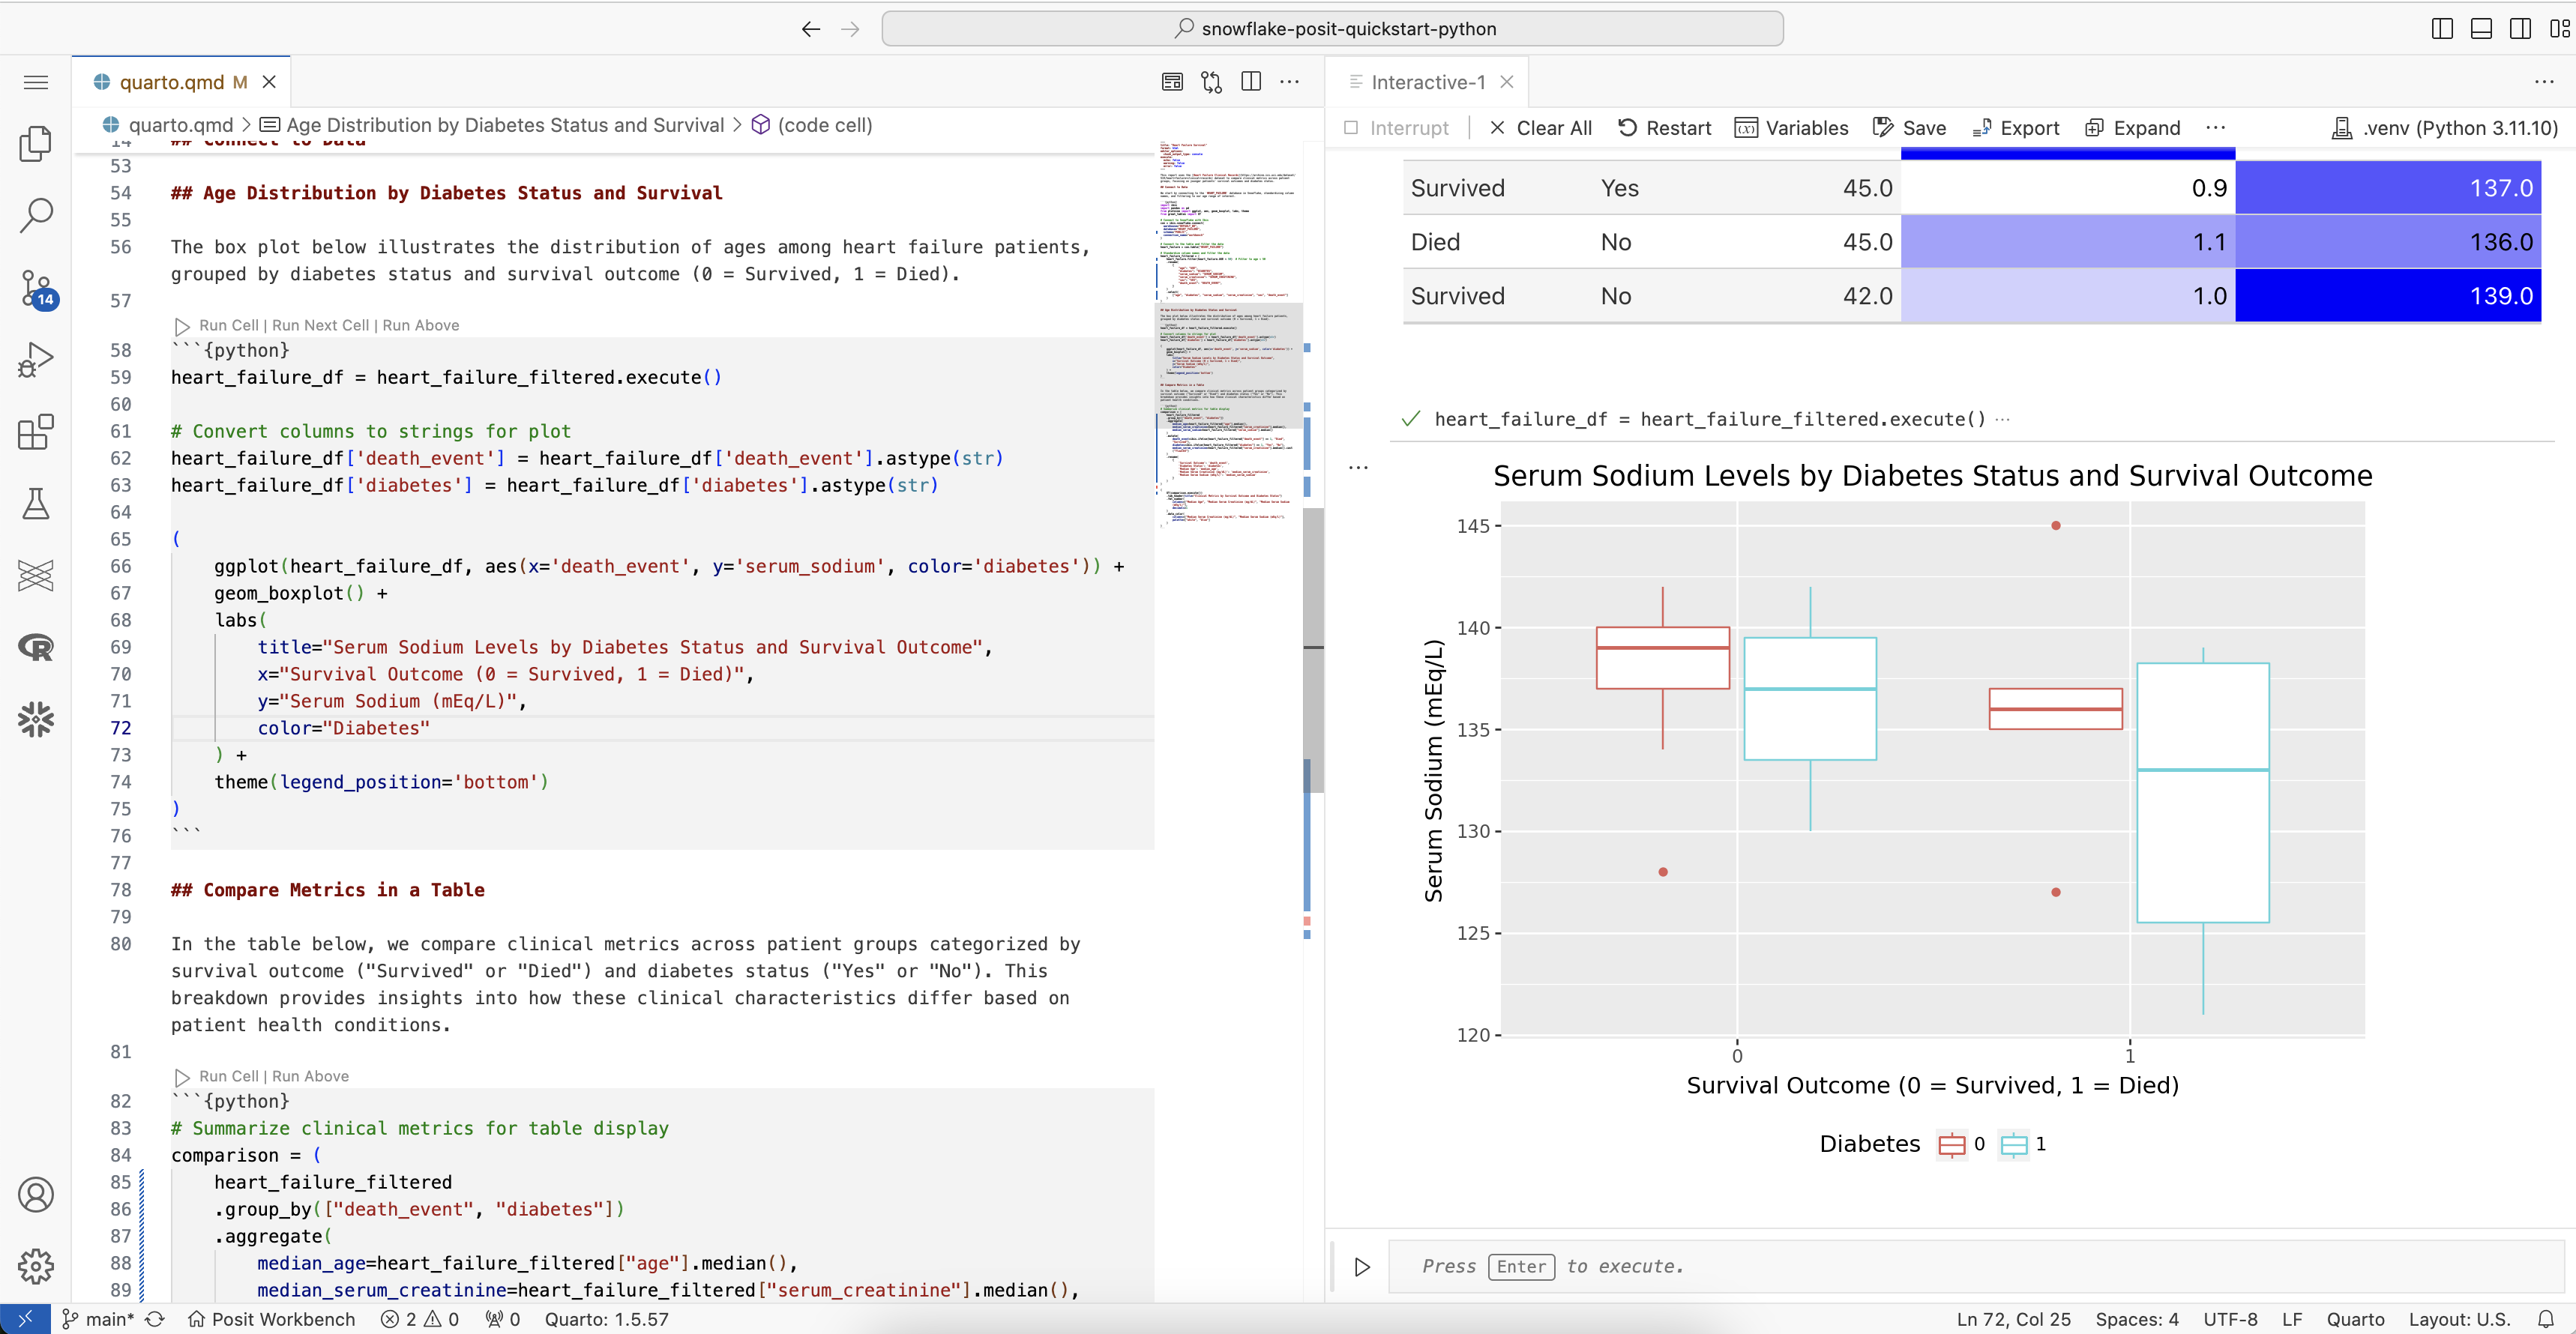Toggle the secondary sidebar layout icon
The width and height of the screenshot is (2576, 1334).
[x=2520, y=28]
